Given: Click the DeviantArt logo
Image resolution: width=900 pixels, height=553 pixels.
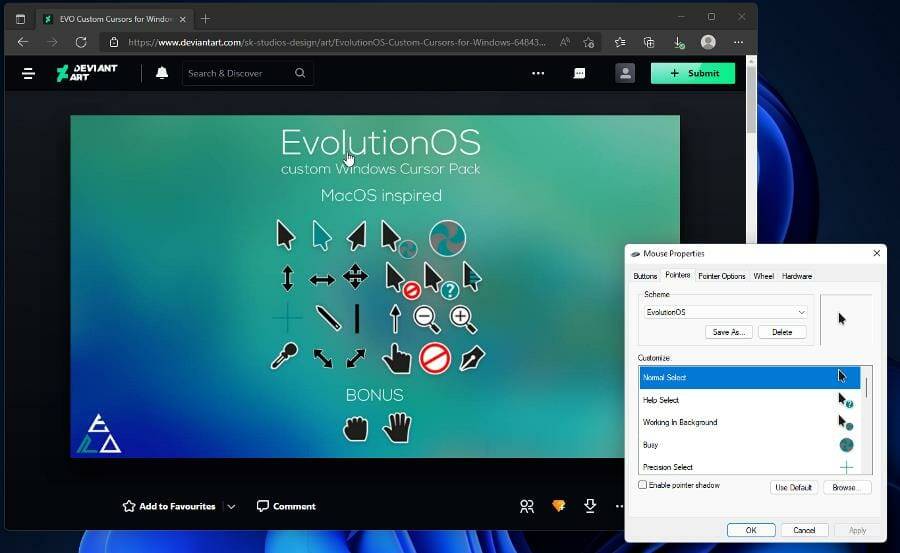Looking at the screenshot, I should click(x=87, y=73).
